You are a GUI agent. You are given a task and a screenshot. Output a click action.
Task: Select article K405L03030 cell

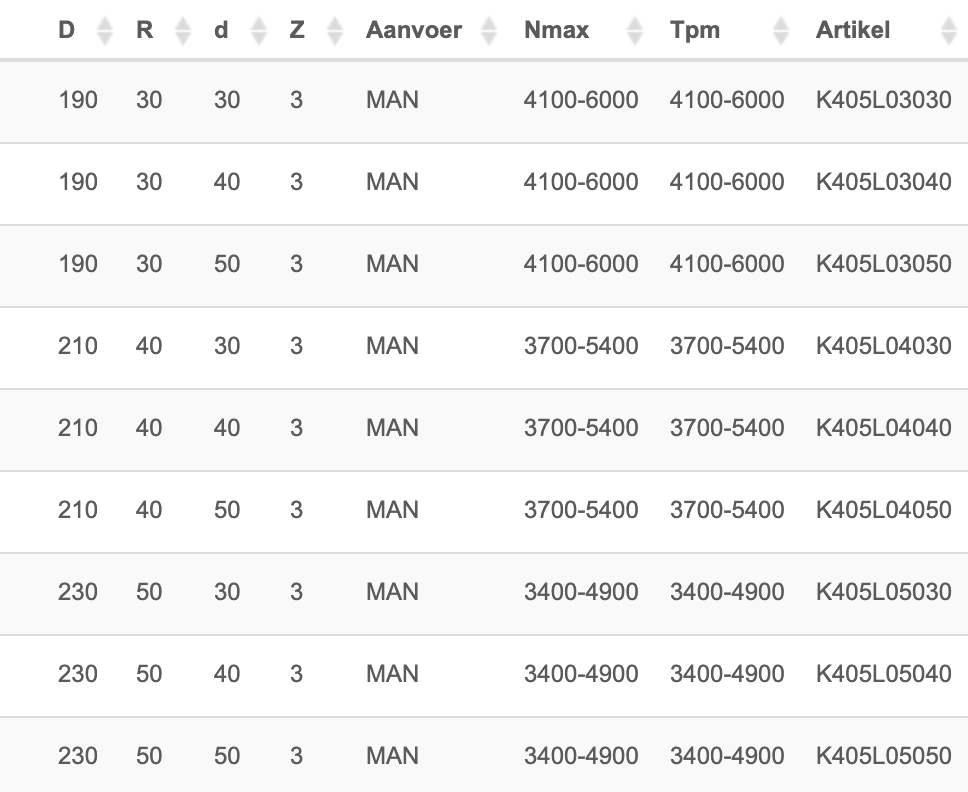pos(883,100)
